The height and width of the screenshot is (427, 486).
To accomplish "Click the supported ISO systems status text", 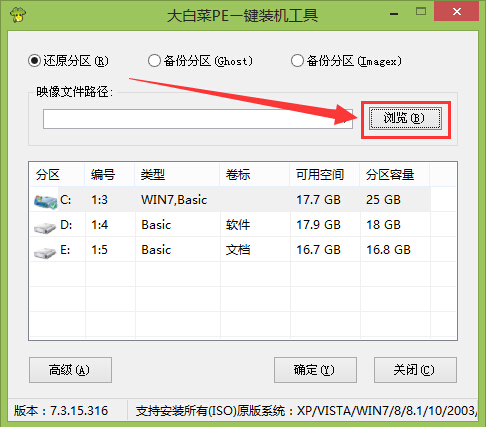I will point(306,411).
